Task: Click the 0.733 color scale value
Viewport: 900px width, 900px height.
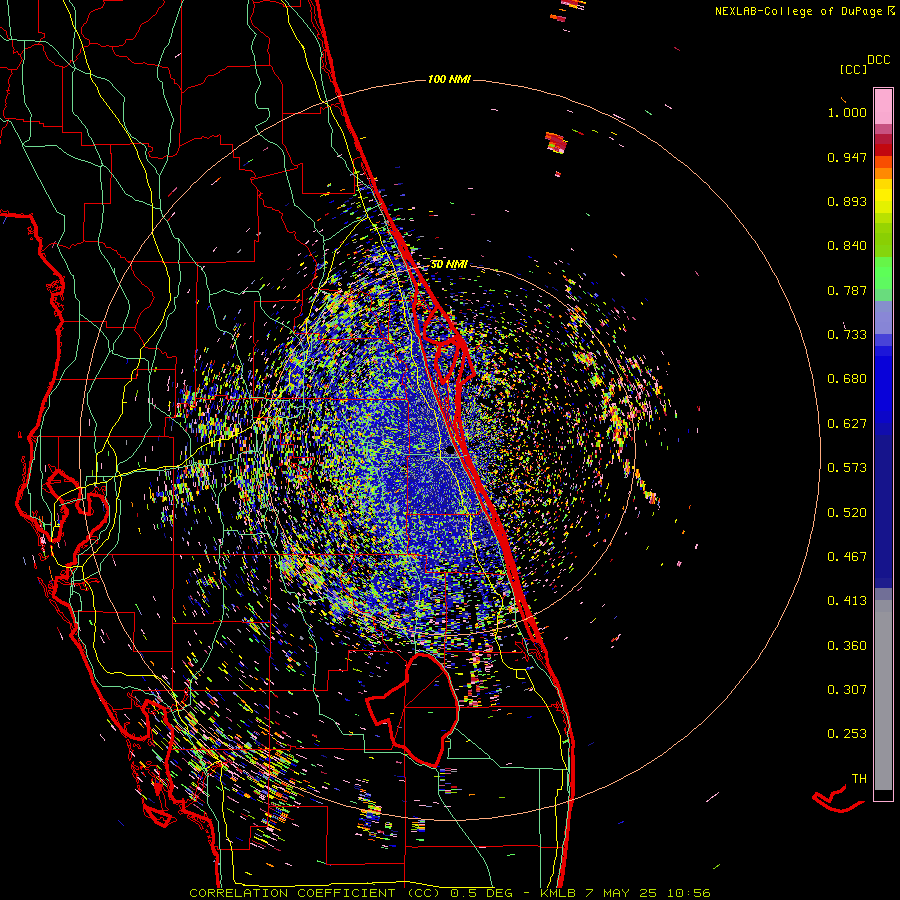Action: click(x=847, y=335)
